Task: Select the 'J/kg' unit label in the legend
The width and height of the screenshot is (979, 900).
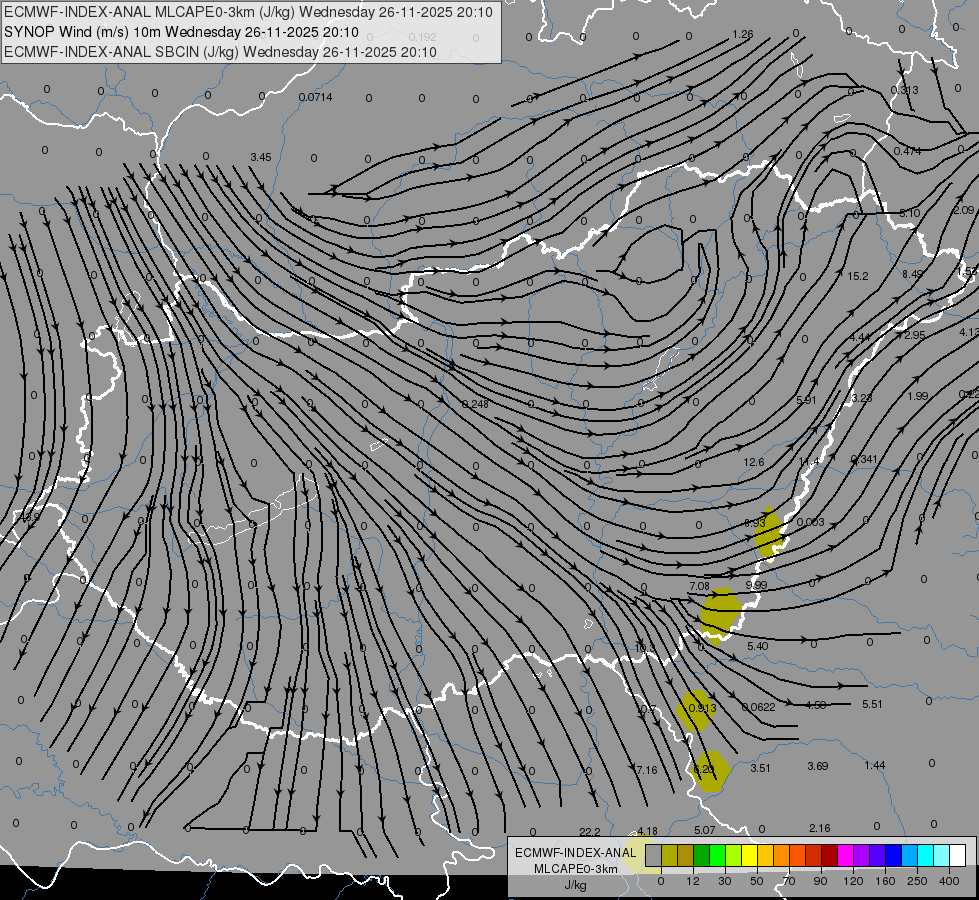Action: pos(575,885)
